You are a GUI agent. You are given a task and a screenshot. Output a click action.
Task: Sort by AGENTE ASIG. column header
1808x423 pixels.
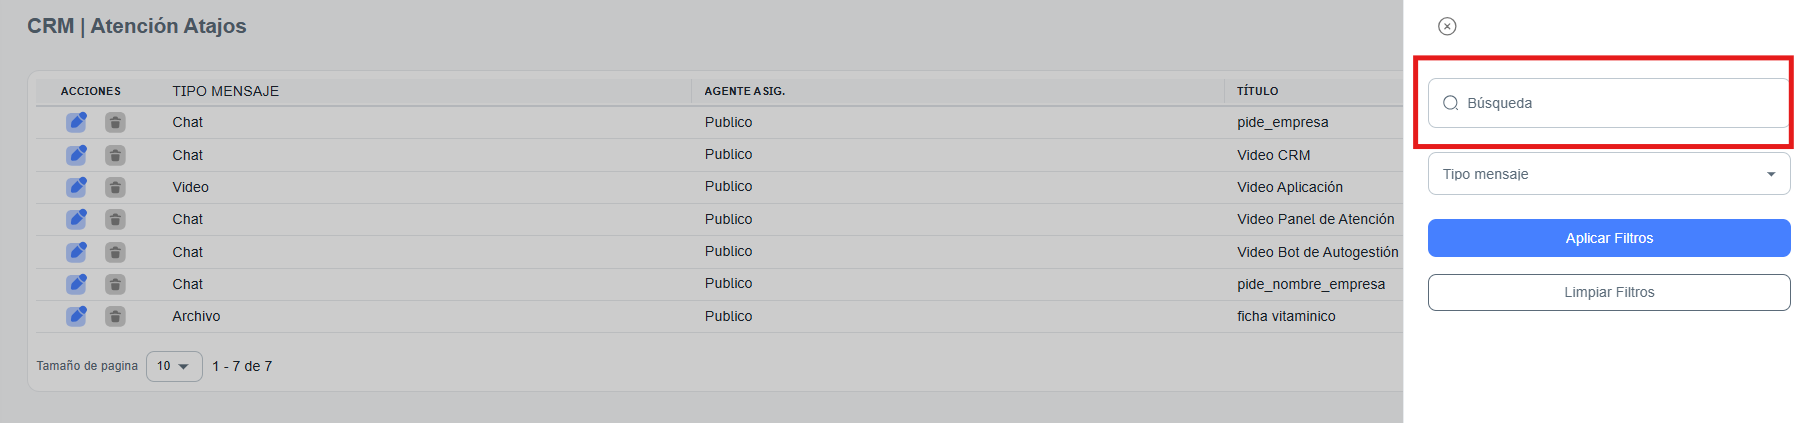click(744, 91)
